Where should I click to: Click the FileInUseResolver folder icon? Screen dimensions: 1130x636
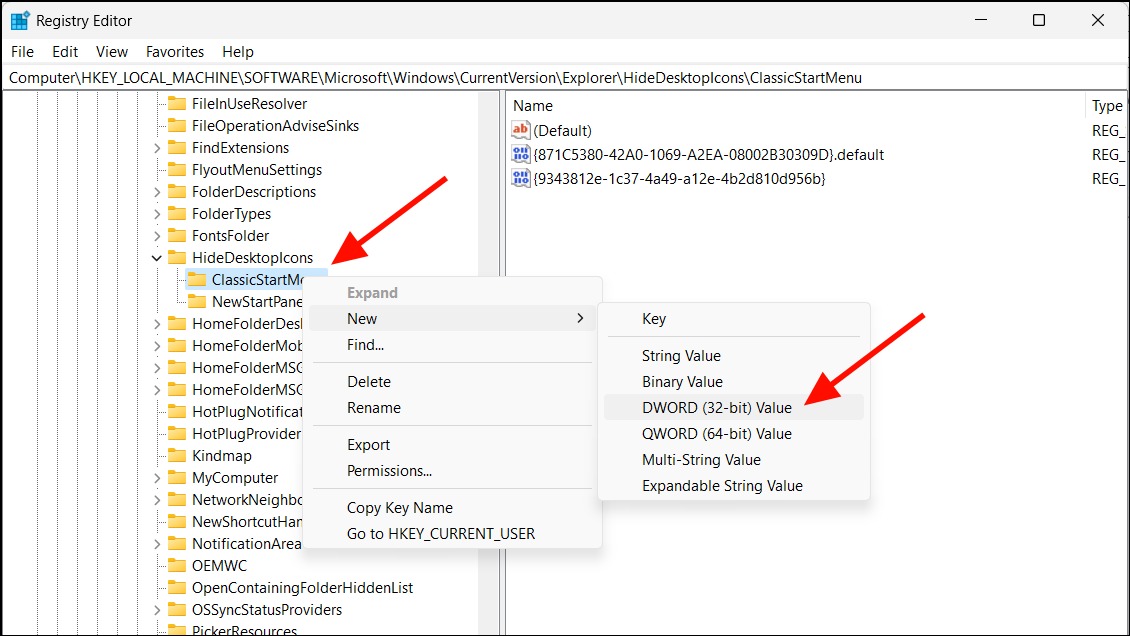pyautogui.click(x=177, y=104)
